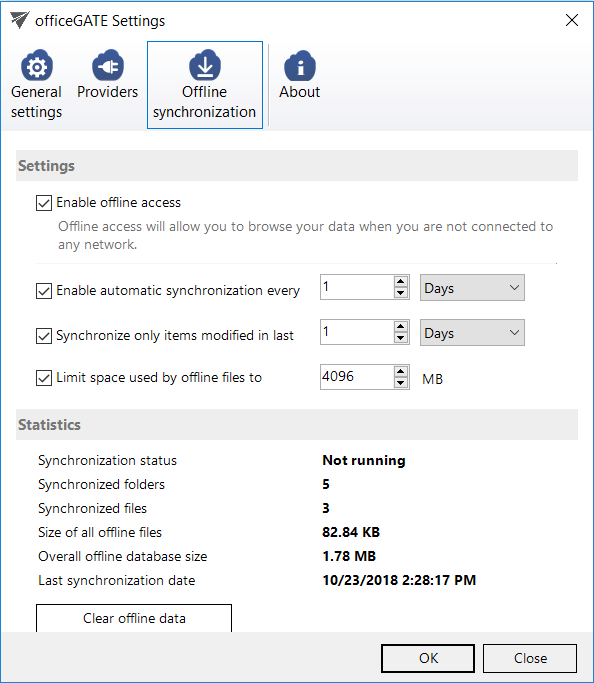Toggle Synchronize only items modified in last
Screen dimensions: 594x683
coord(44,336)
